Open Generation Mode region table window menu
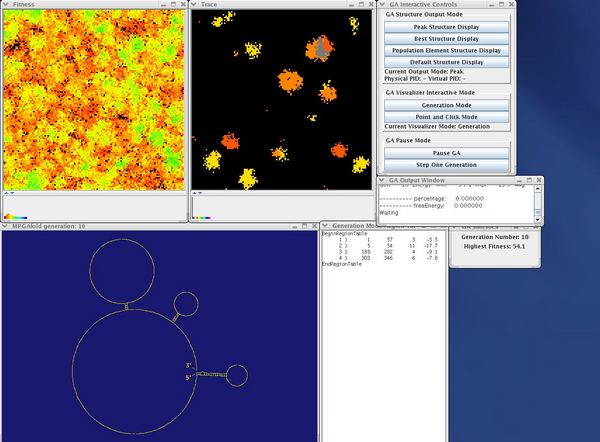Screen dimensions: 600x442 pyautogui.click(x=325, y=227)
